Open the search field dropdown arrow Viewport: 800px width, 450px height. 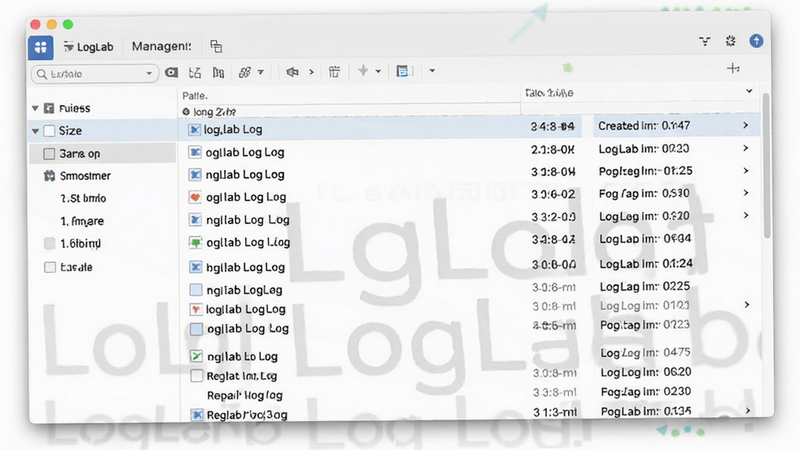(149, 74)
